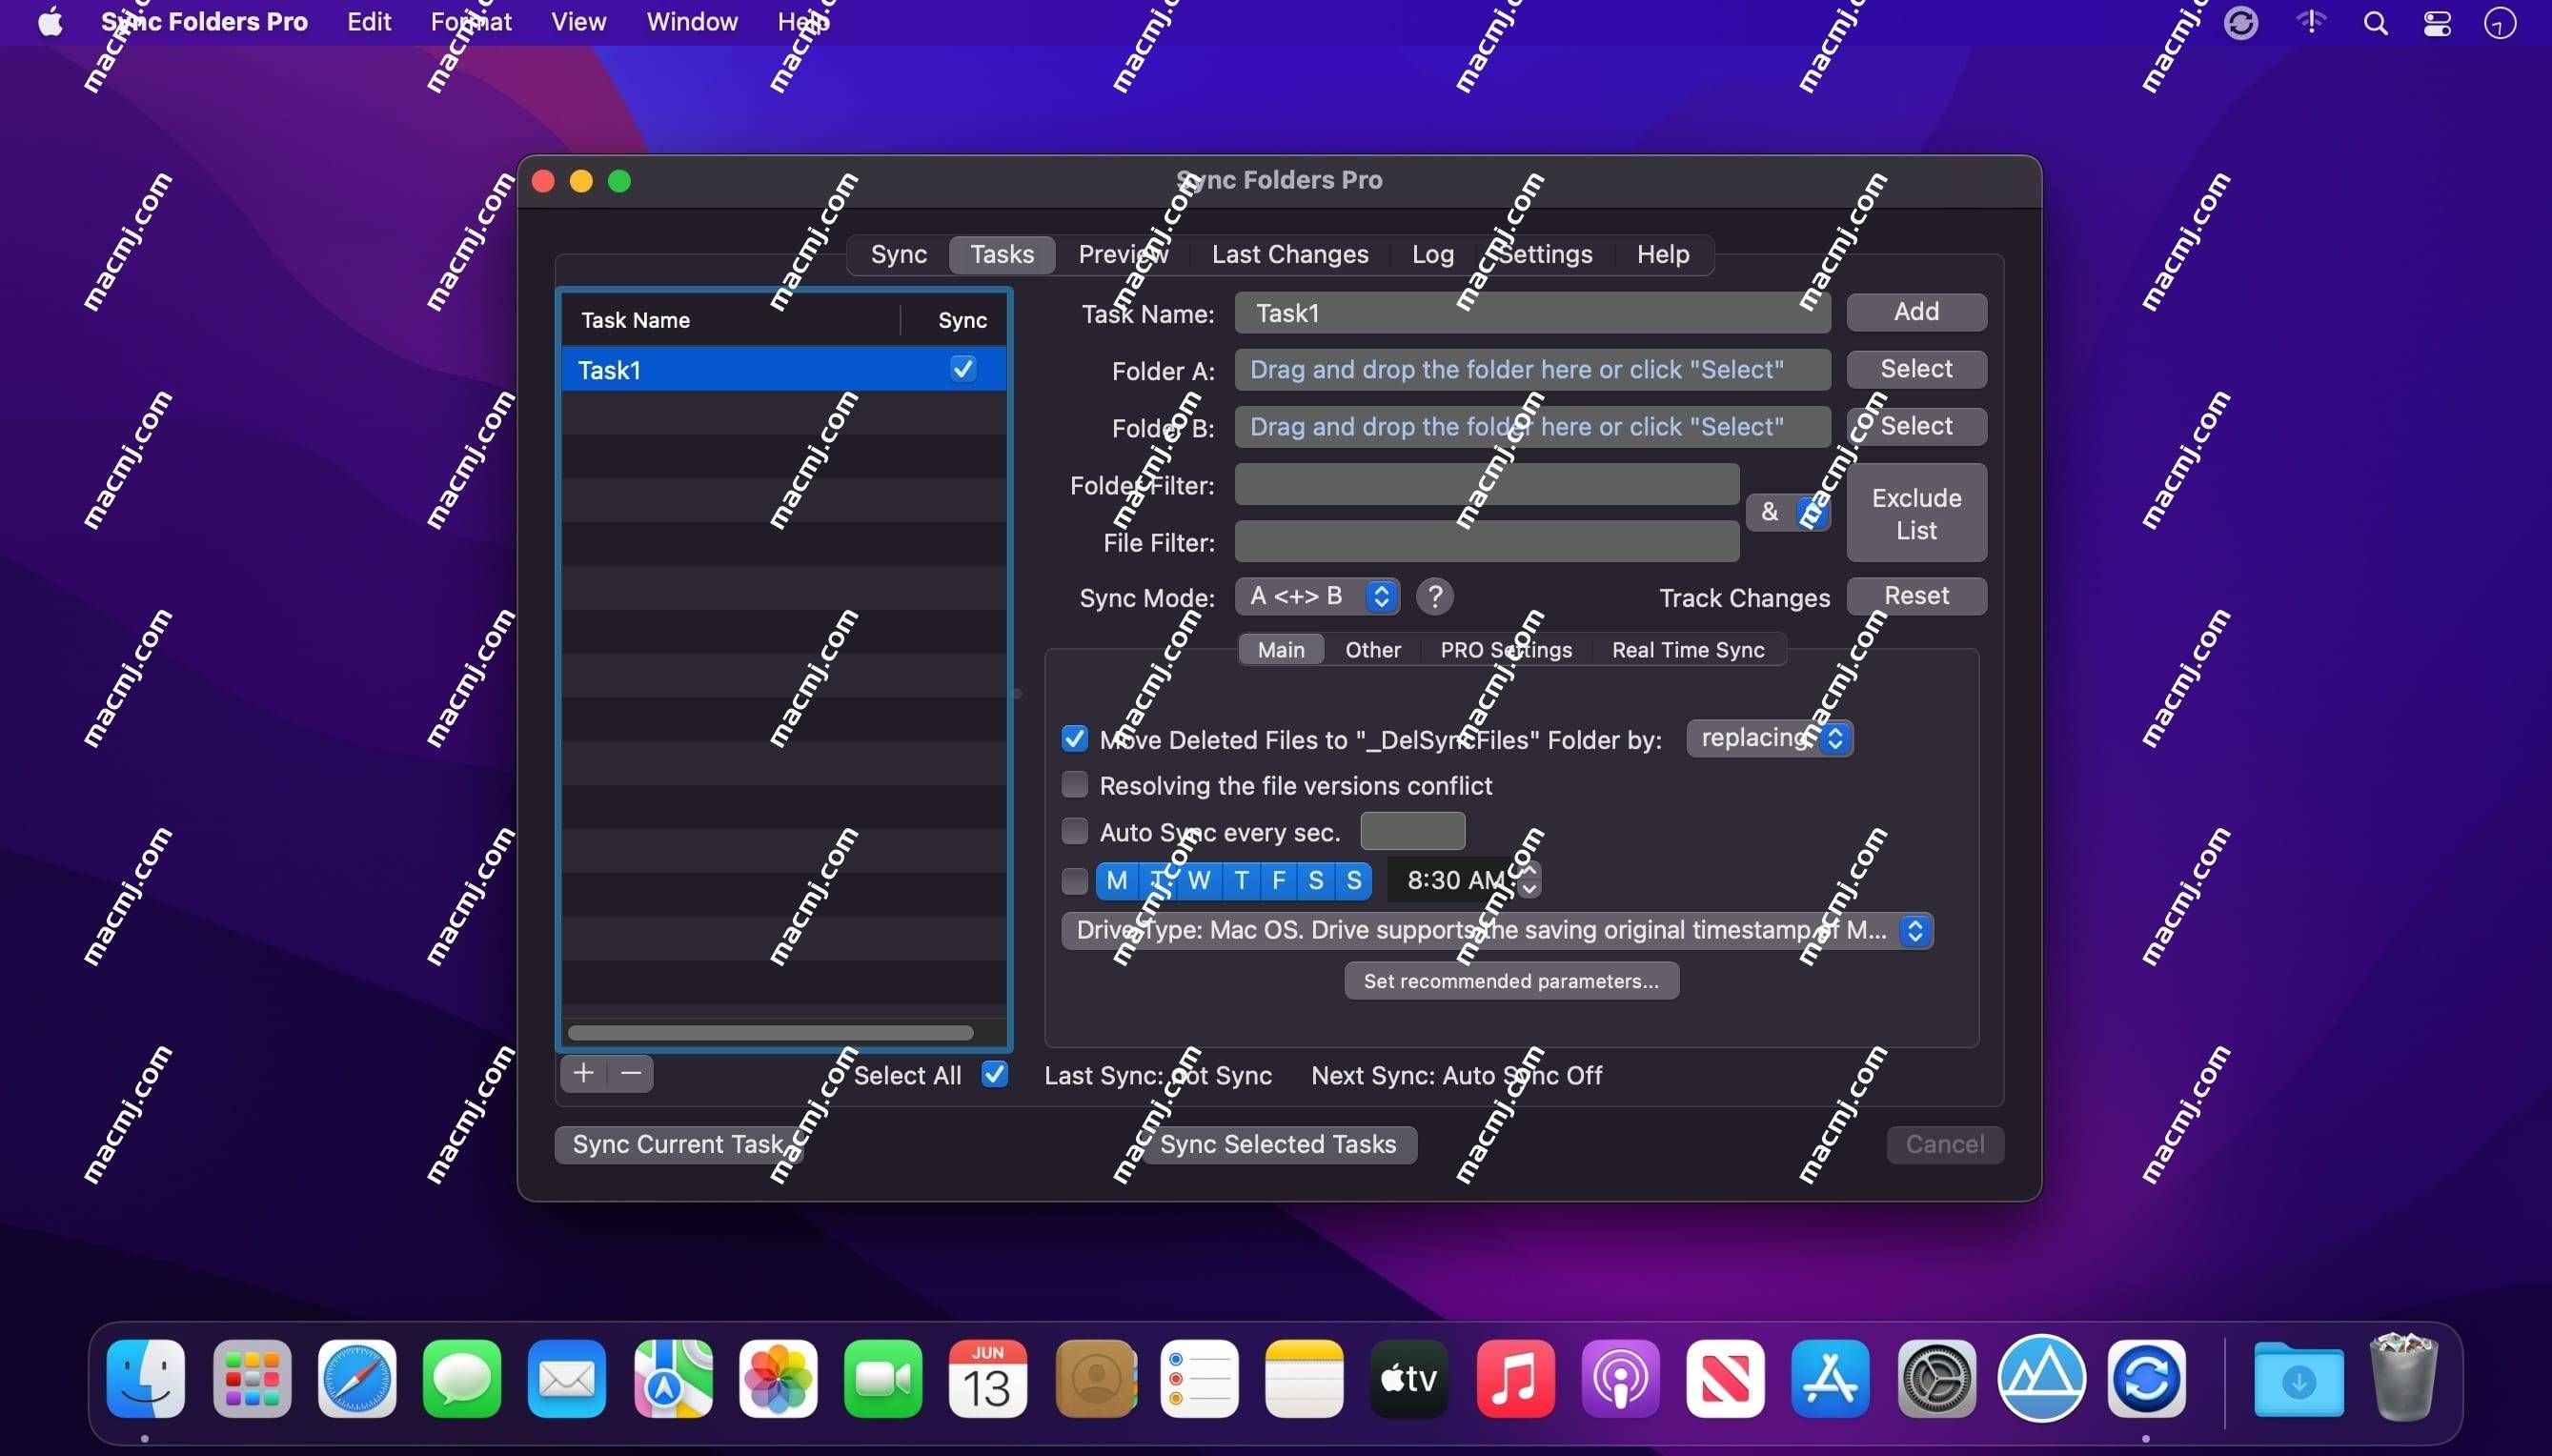Enable Resolving the file versions conflict
This screenshot has height=1456, width=2552.
point(1075,785)
